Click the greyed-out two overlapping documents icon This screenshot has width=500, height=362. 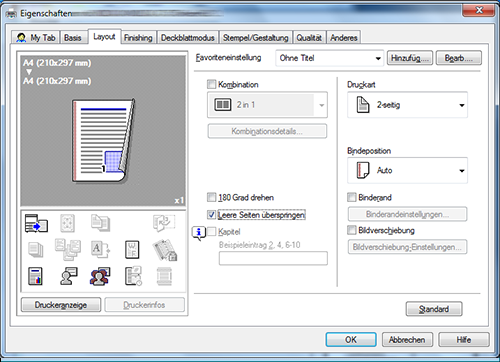(100, 223)
